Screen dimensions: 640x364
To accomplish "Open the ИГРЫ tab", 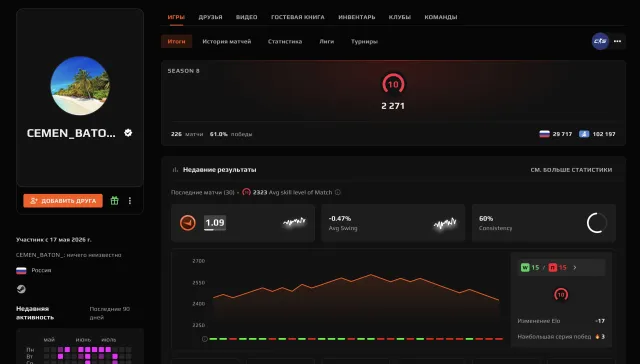I will pyautogui.click(x=176, y=17).
